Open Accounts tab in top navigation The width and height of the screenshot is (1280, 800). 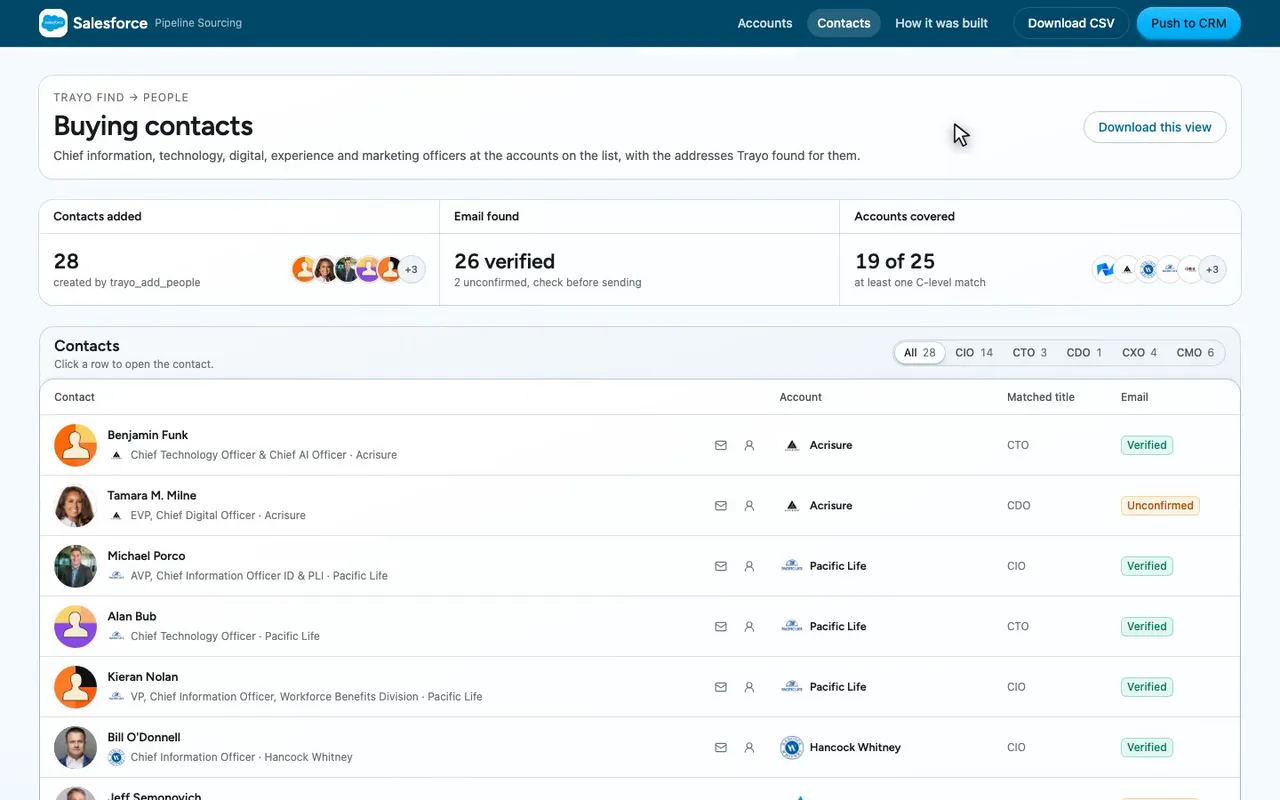(765, 23)
